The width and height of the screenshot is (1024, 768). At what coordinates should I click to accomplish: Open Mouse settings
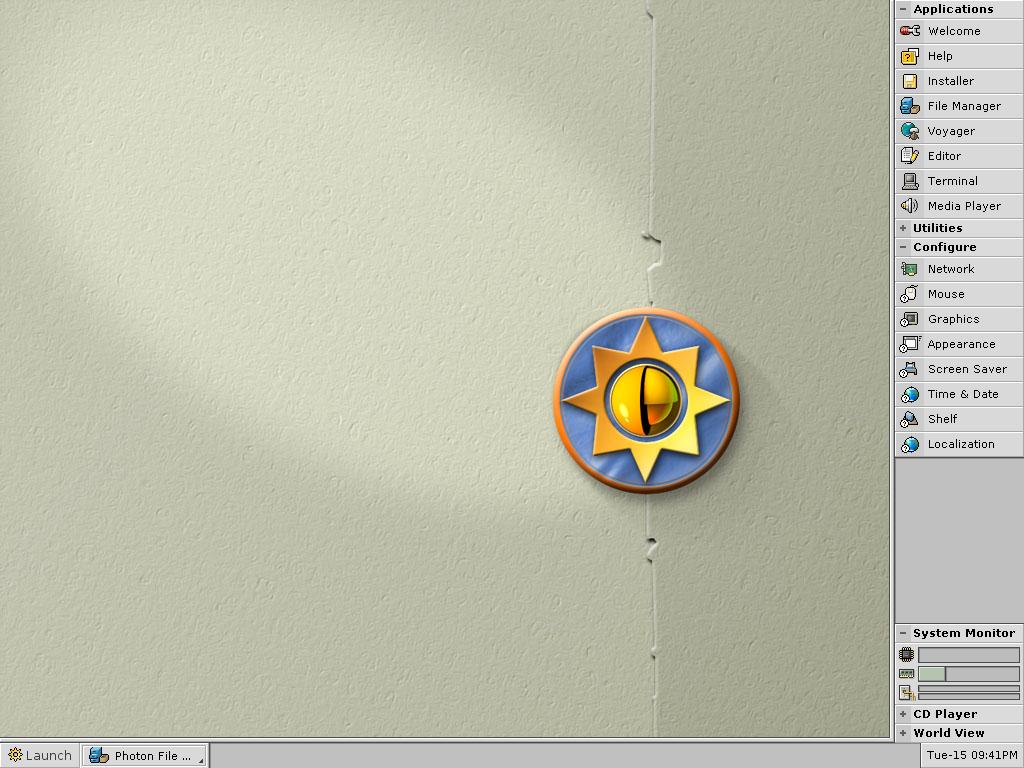click(958, 294)
